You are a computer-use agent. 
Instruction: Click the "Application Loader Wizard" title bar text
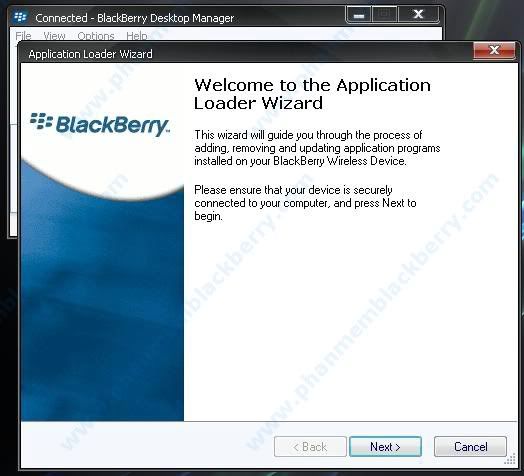point(90,54)
